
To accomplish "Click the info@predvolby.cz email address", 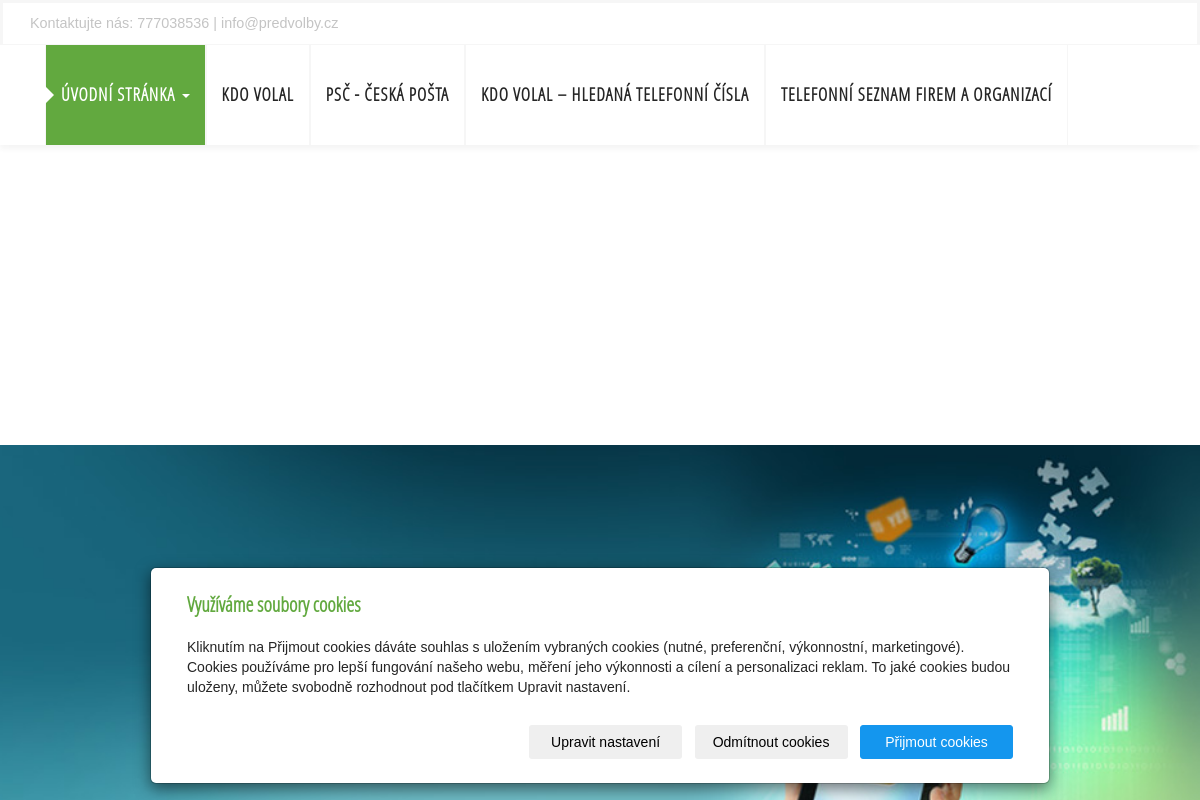I will click(x=279, y=23).
